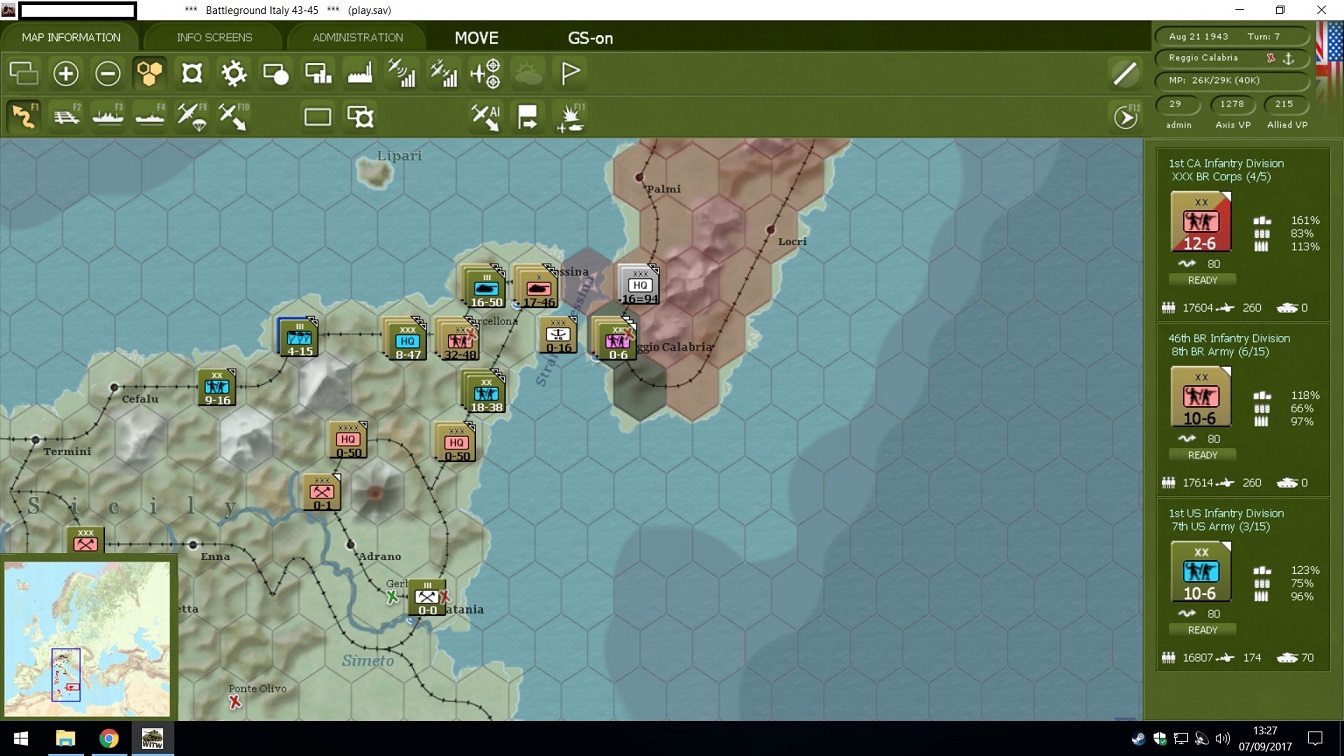Click the anchor port icon beside Reggio Calabria
Viewport: 1344px width, 756px height.
1289,58
